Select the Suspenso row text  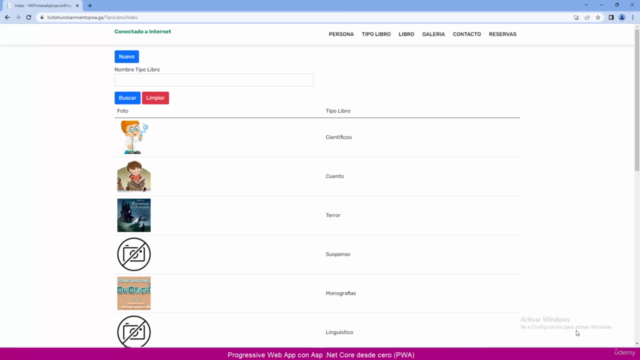(338, 254)
